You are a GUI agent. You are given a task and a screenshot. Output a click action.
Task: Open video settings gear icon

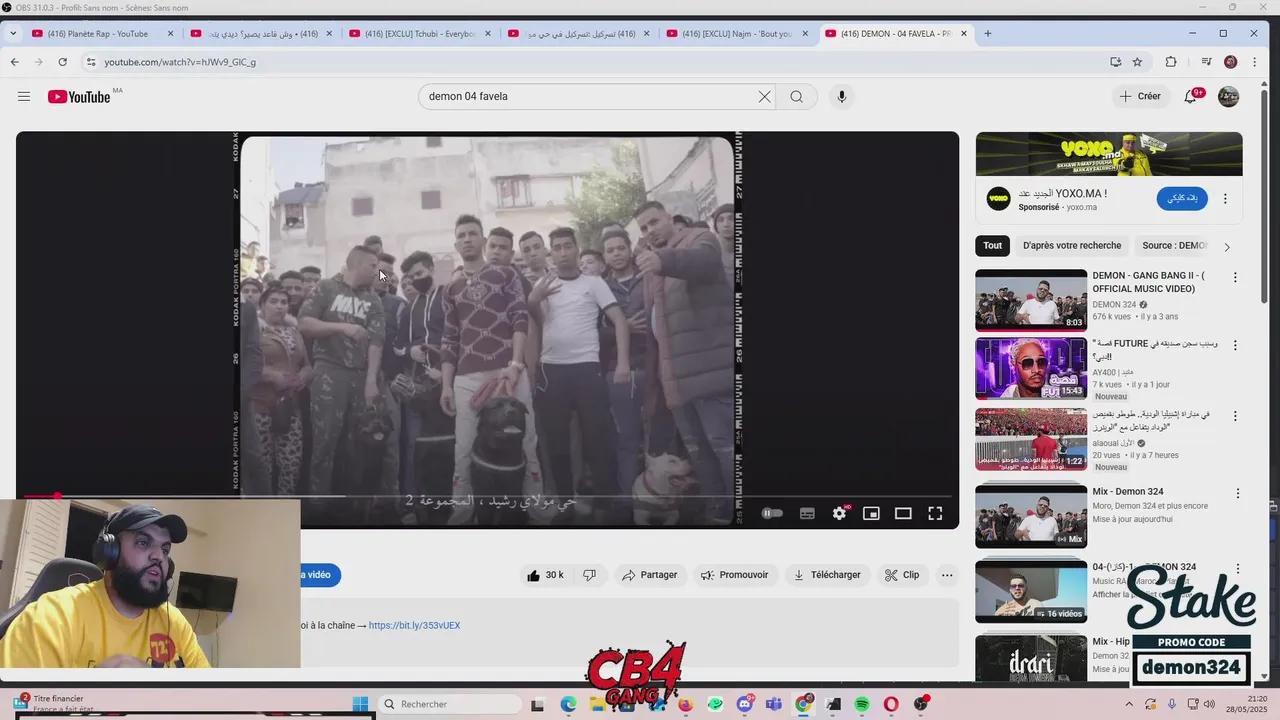click(840, 513)
